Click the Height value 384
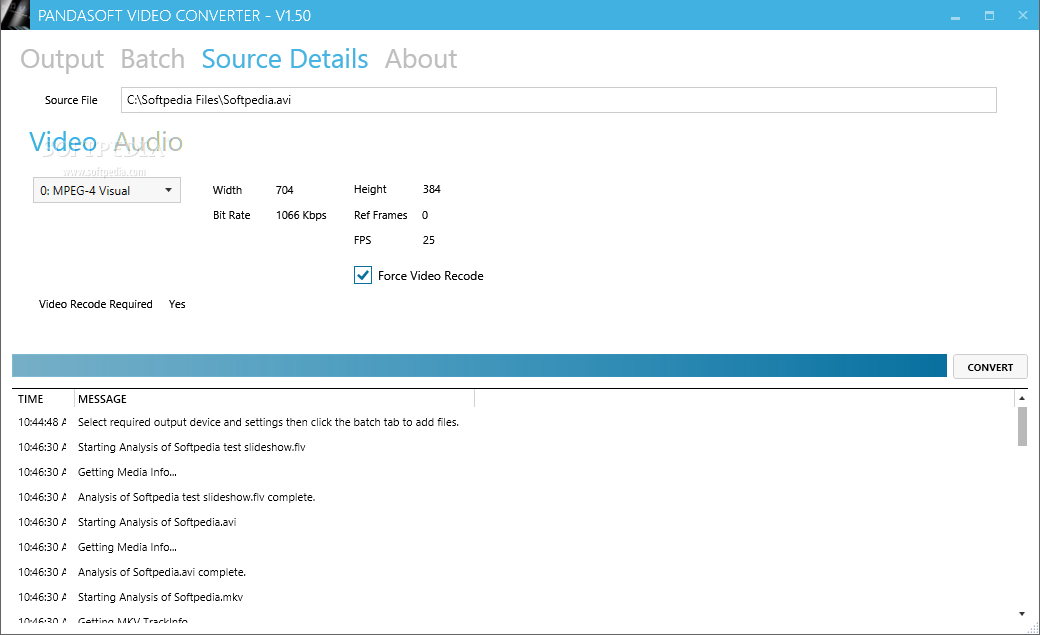Image resolution: width=1040 pixels, height=635 pixels. 432,189
